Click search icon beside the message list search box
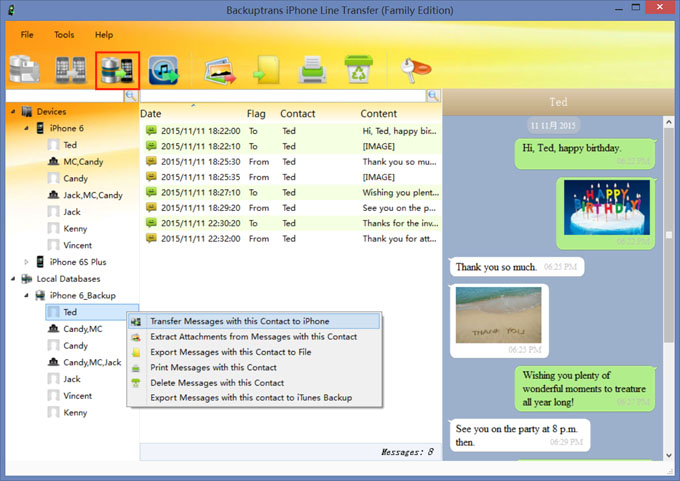Screen dimensions: 680x481 (x=433, y=96)
